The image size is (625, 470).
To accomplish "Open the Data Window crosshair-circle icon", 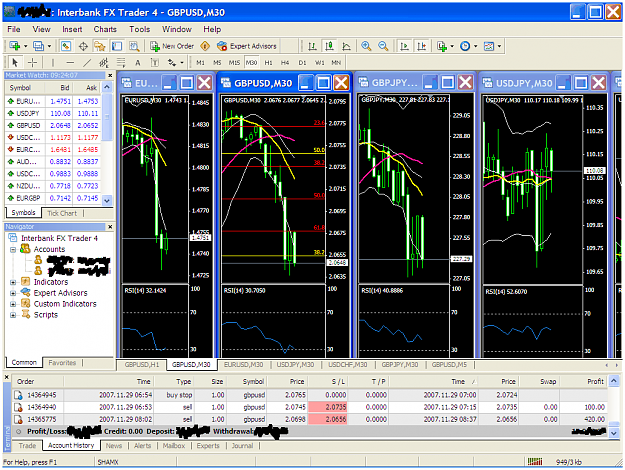I will tap(83, 46).
